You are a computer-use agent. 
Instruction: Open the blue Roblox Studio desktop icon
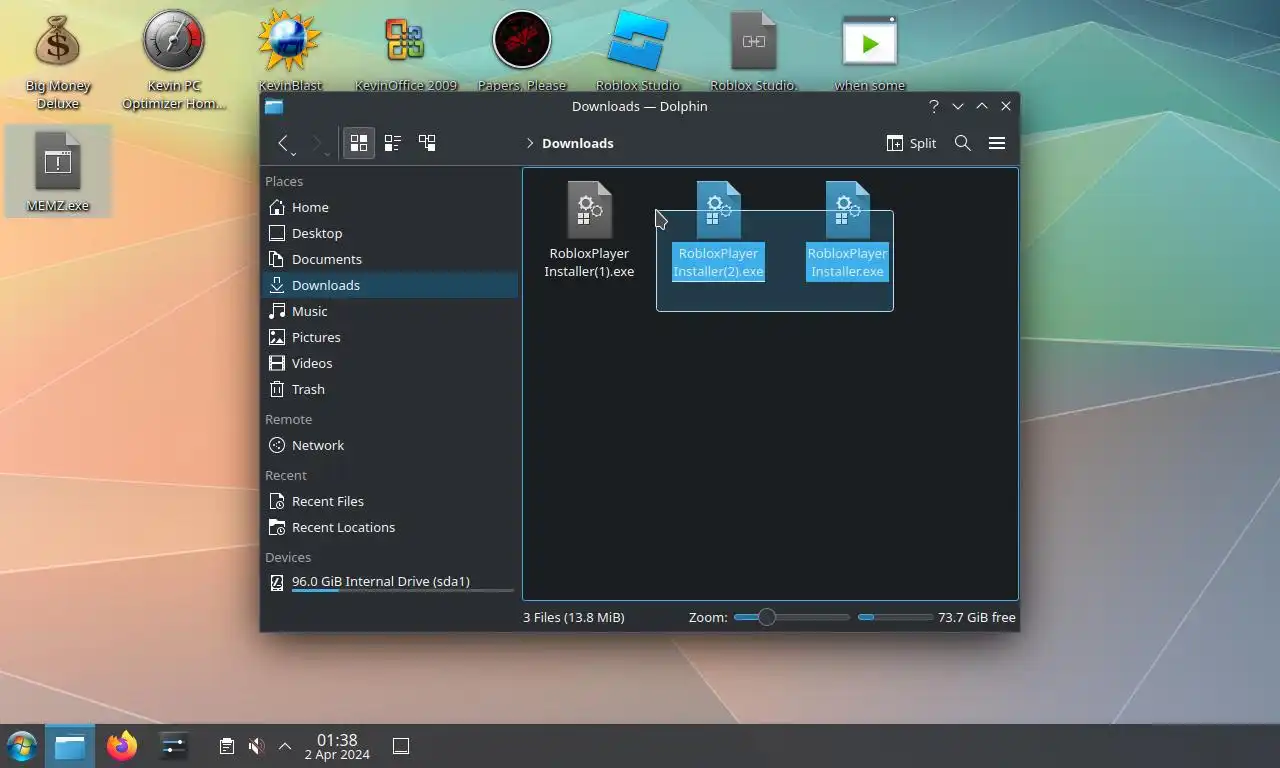(638, 52)
